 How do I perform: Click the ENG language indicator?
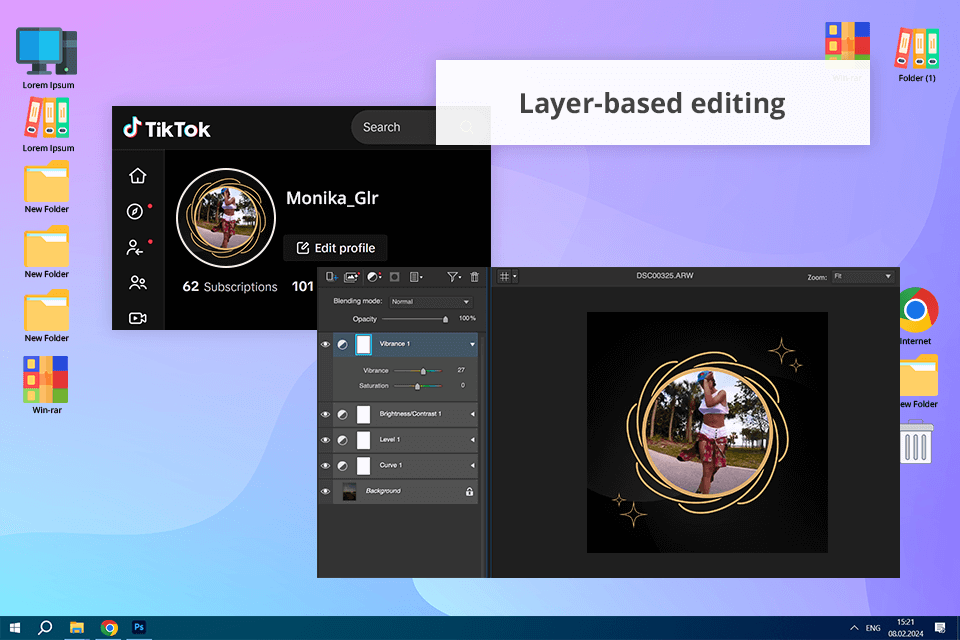point(873,628)
